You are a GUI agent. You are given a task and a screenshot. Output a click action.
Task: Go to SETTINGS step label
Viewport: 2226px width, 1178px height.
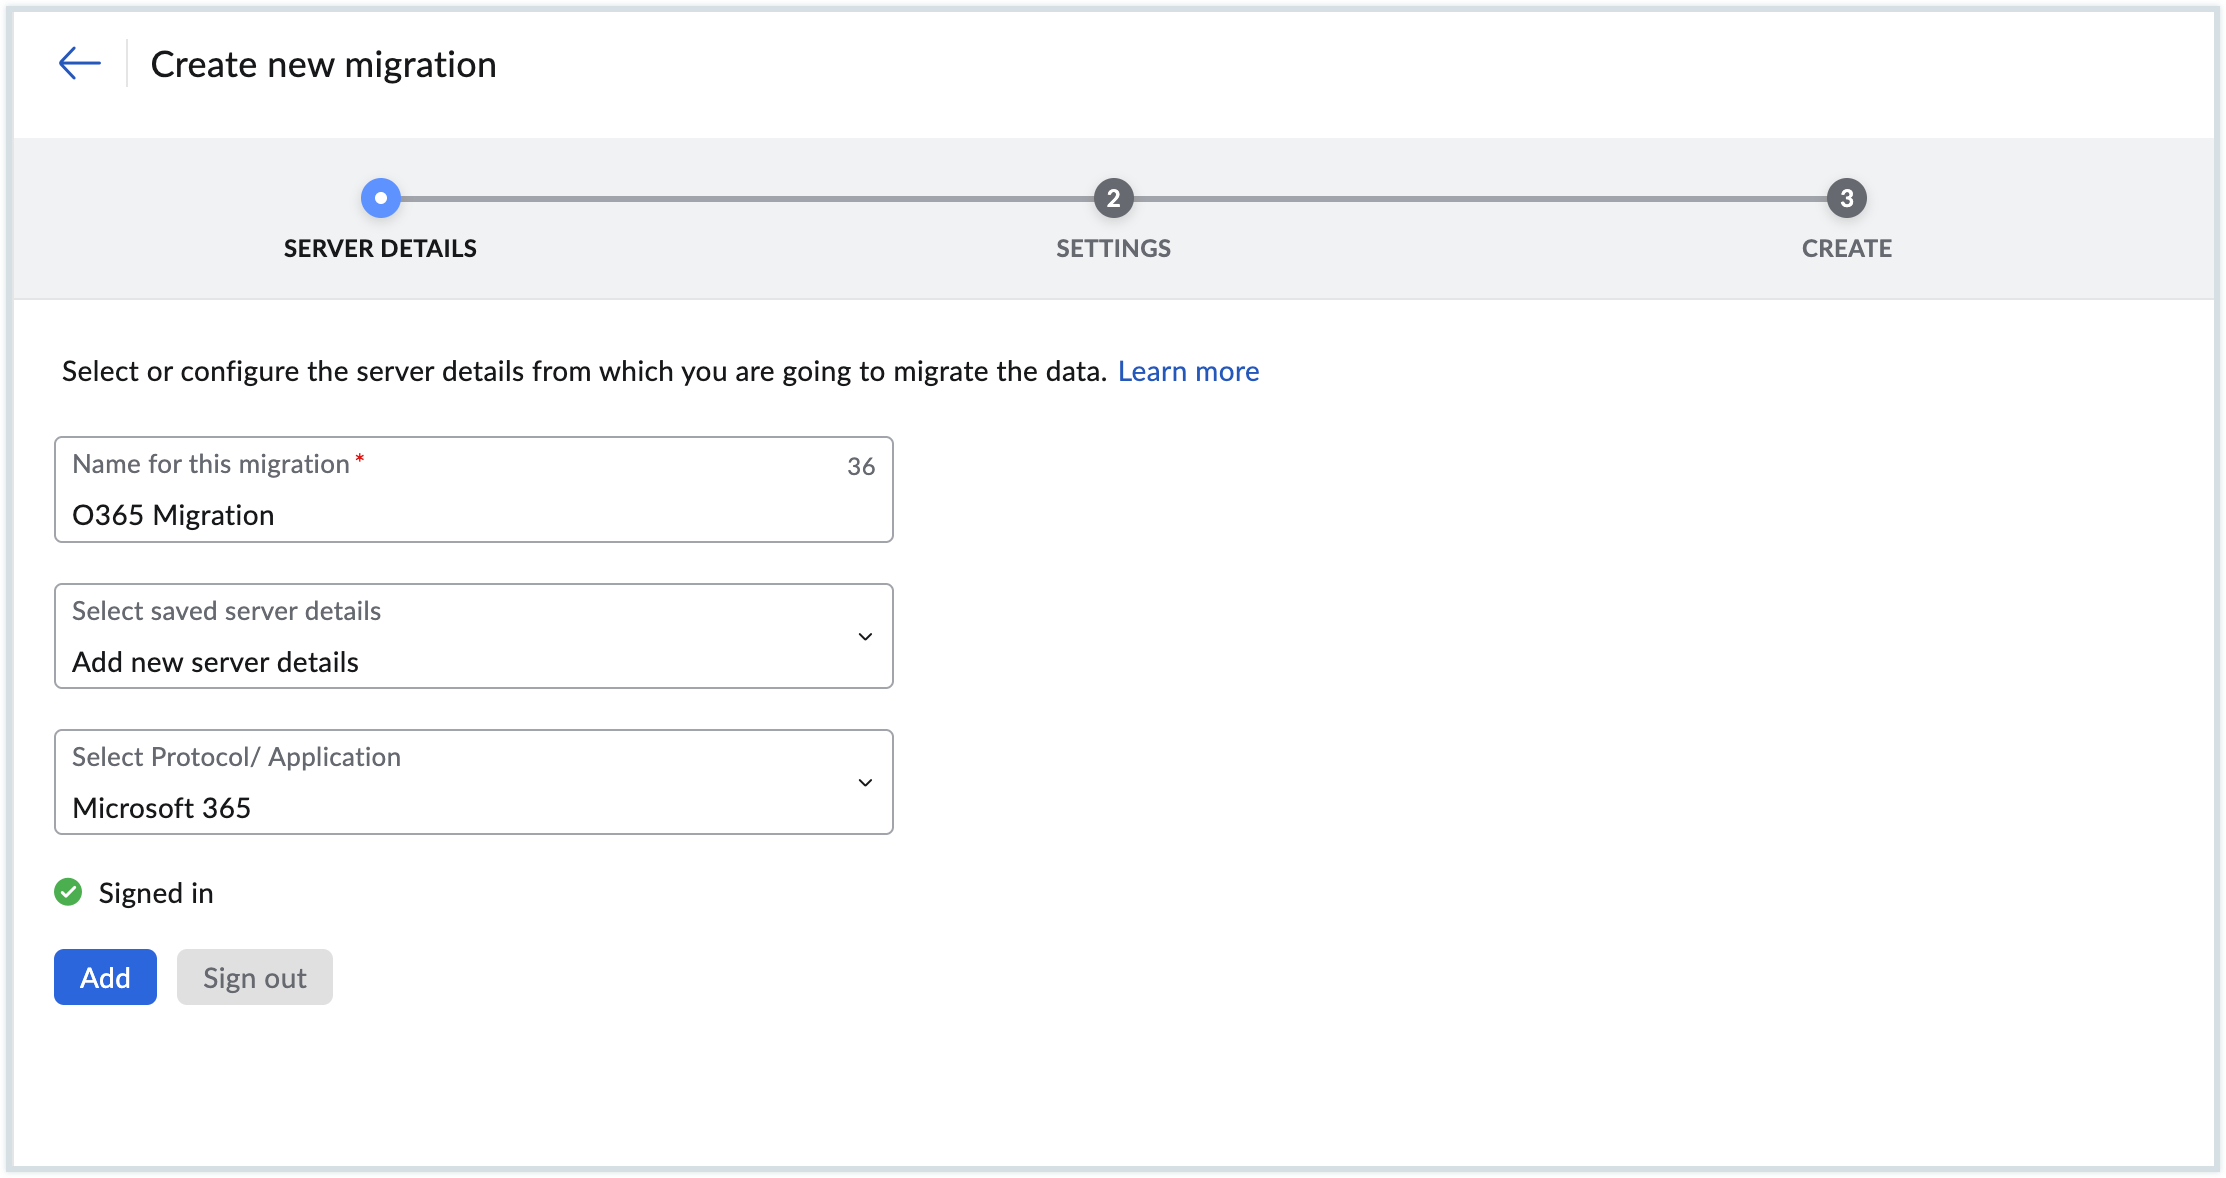pos(1113,248)
